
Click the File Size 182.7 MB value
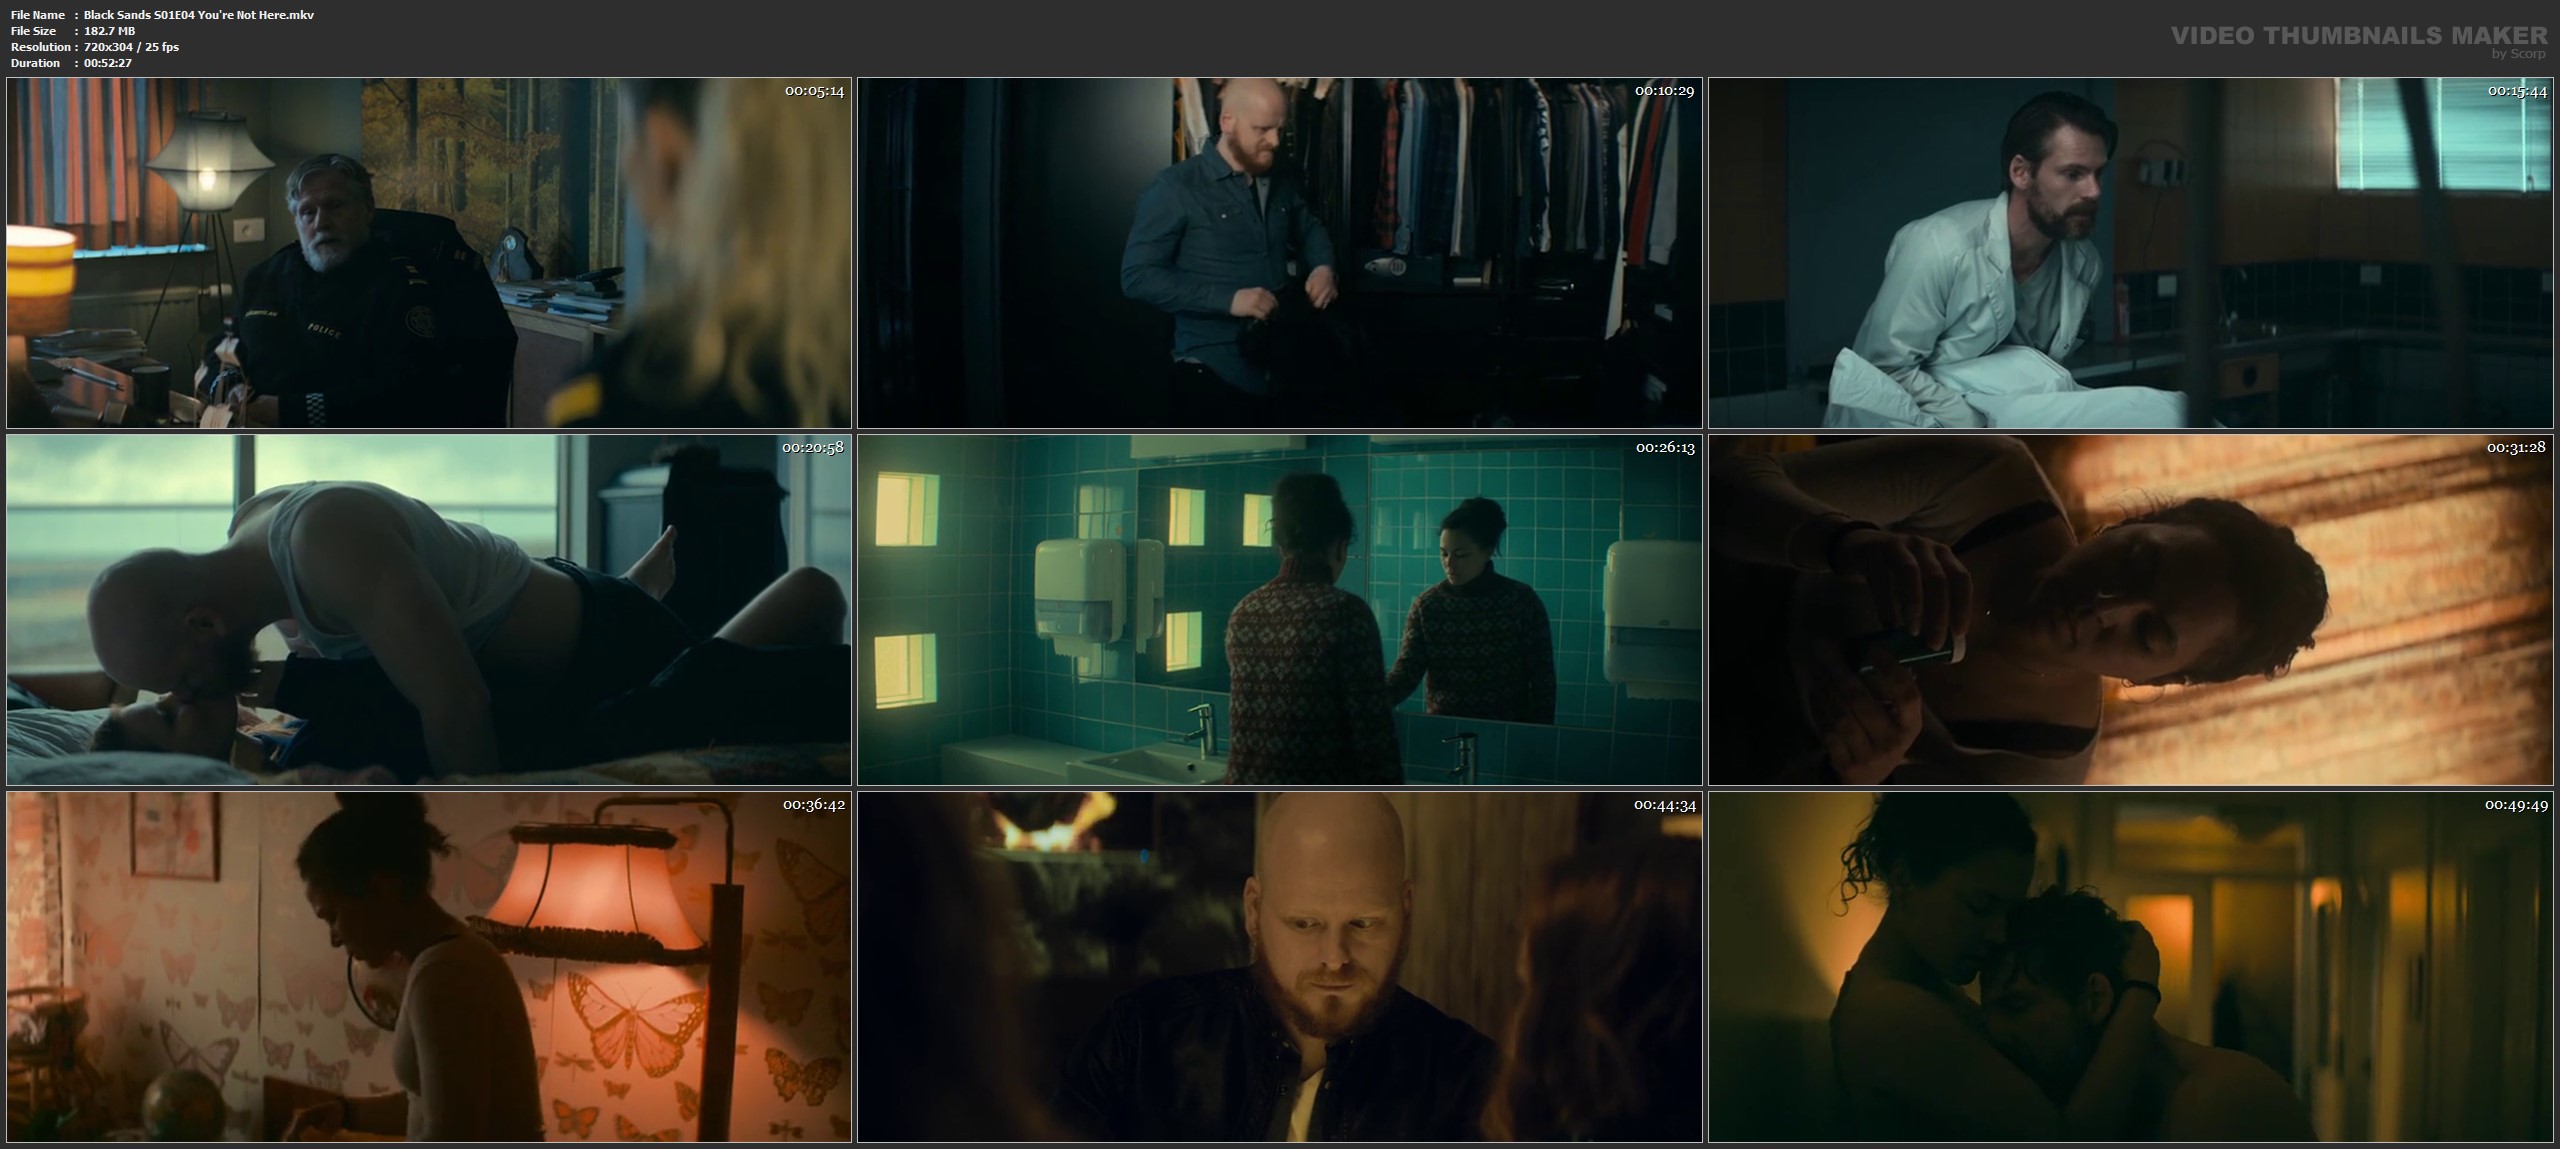click(x=109, y=31)
